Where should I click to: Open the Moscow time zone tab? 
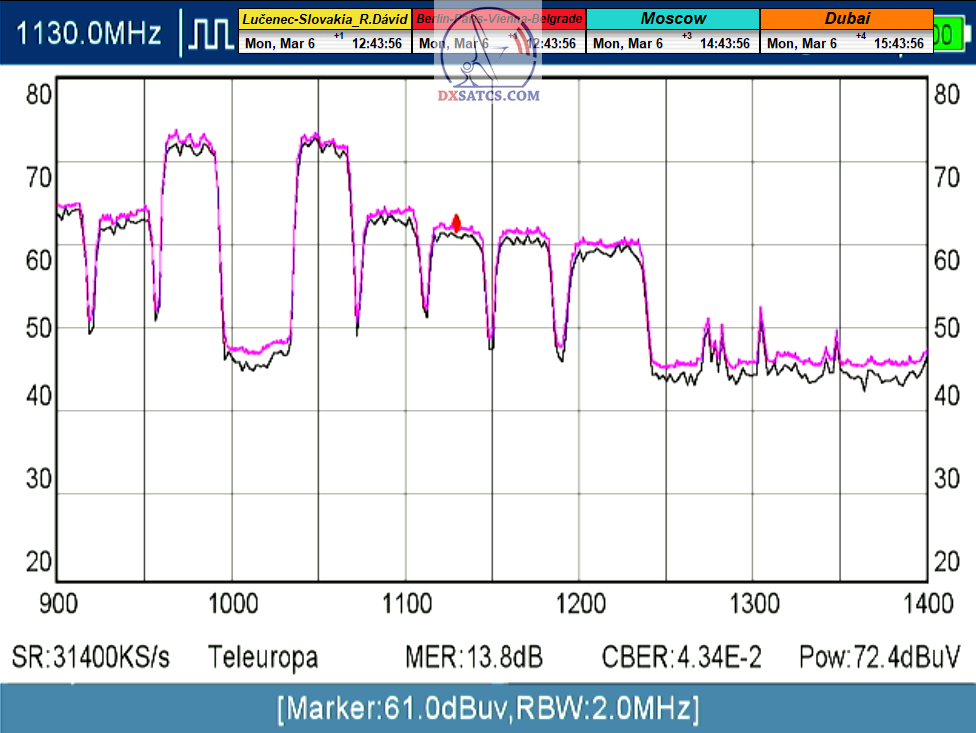[672, 19]
